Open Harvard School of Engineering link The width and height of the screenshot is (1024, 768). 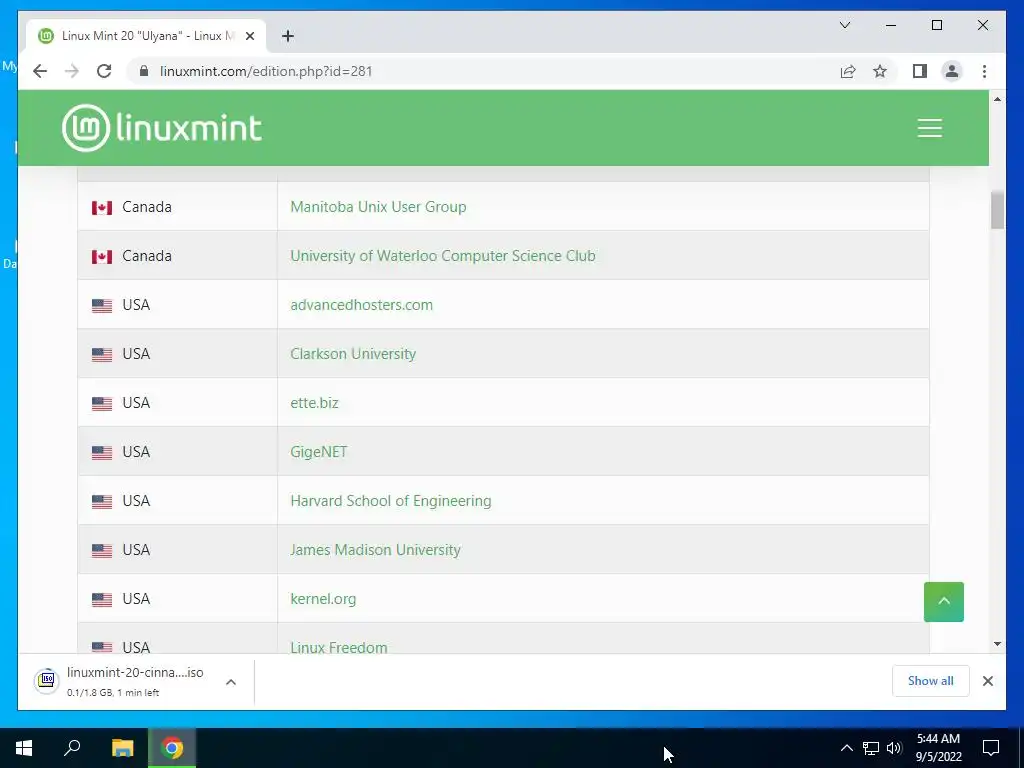[x=391, y=501]
